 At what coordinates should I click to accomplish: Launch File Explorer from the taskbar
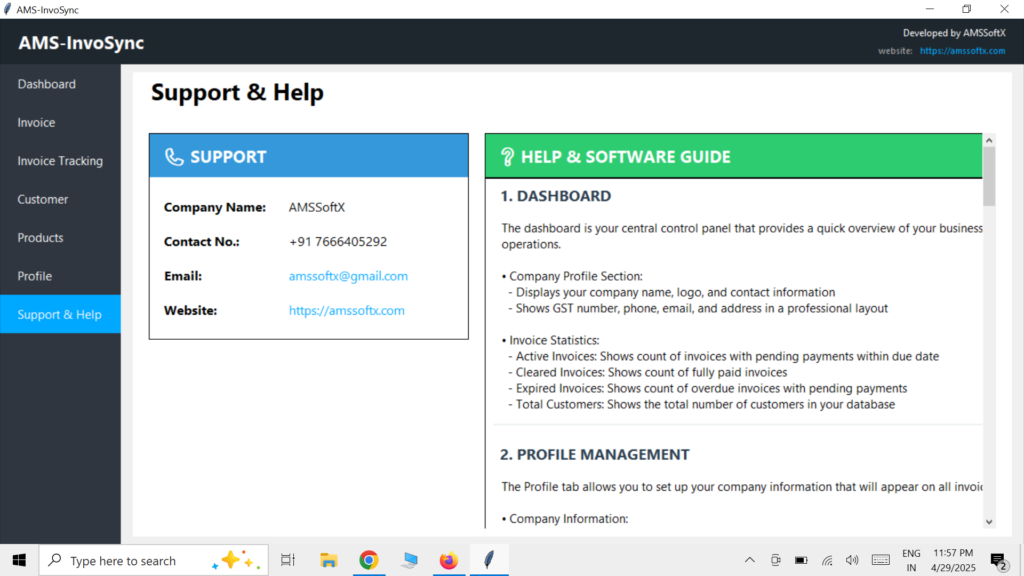328,560
